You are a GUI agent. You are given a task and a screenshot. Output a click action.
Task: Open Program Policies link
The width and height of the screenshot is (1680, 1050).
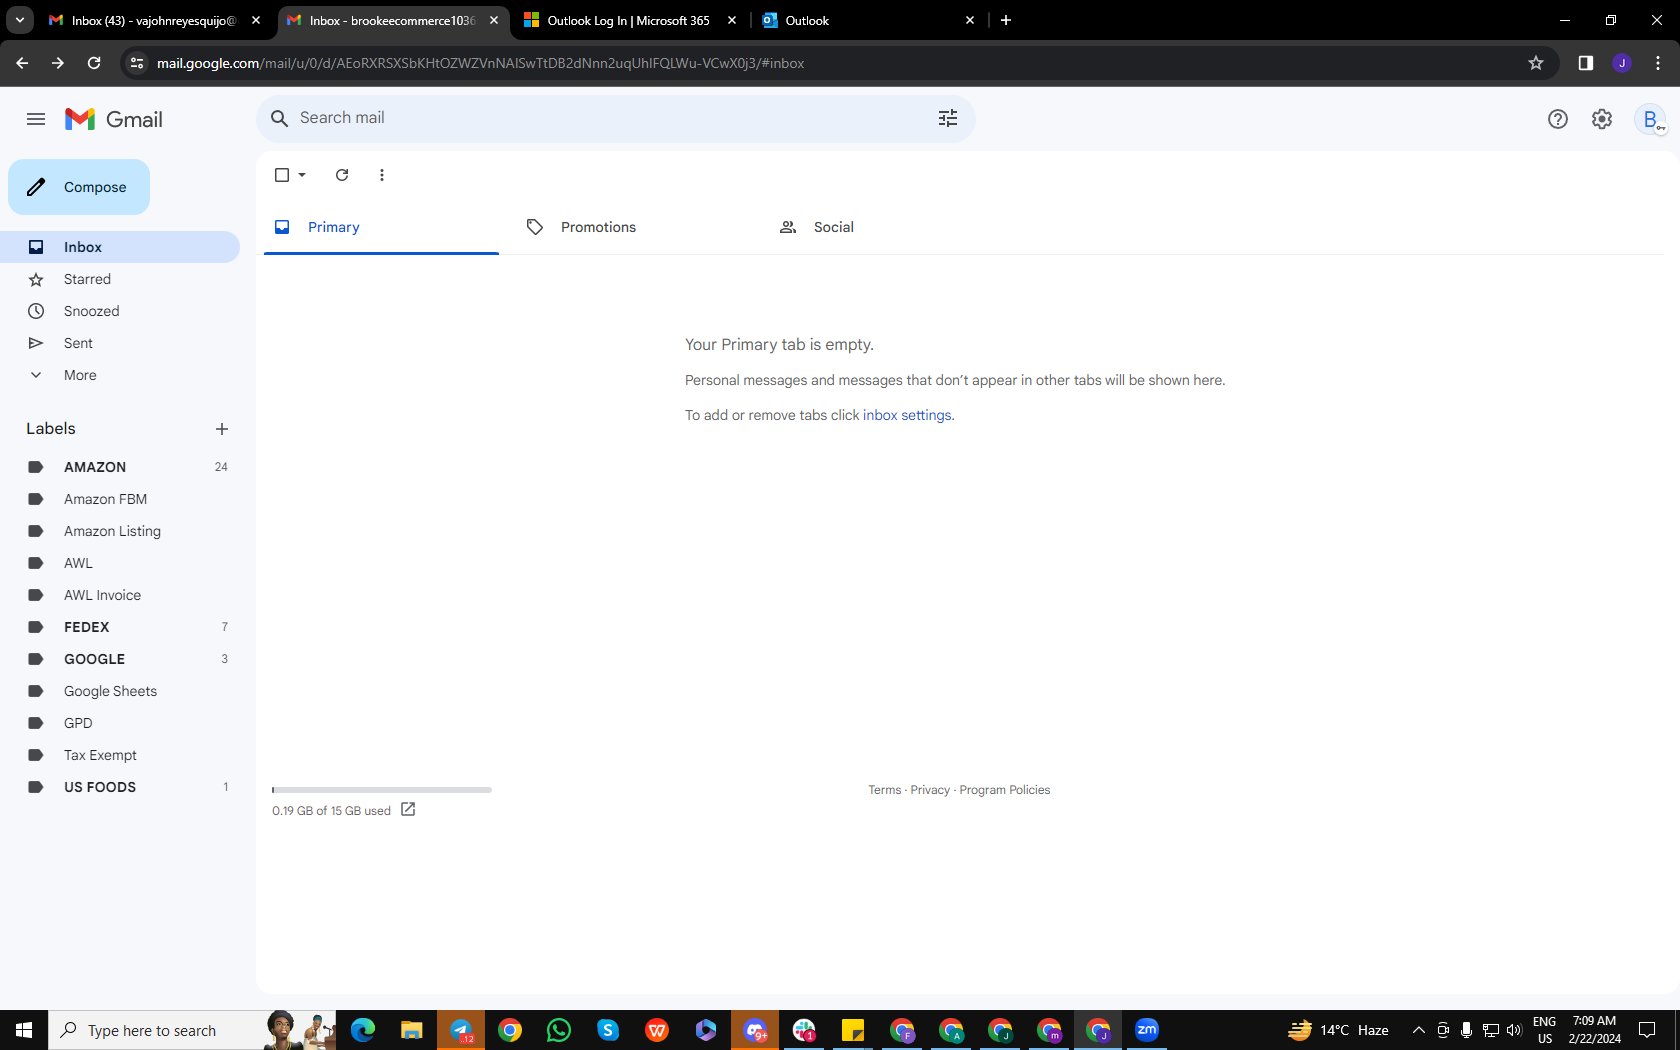coord(1005,790)
